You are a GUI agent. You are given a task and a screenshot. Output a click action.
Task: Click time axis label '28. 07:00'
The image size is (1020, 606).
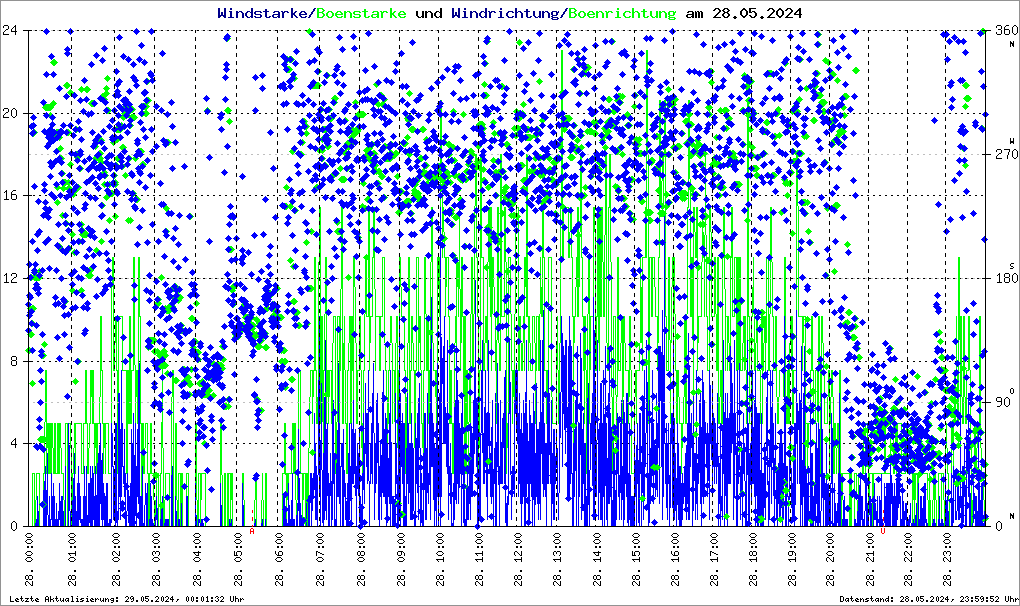(320, 559)
